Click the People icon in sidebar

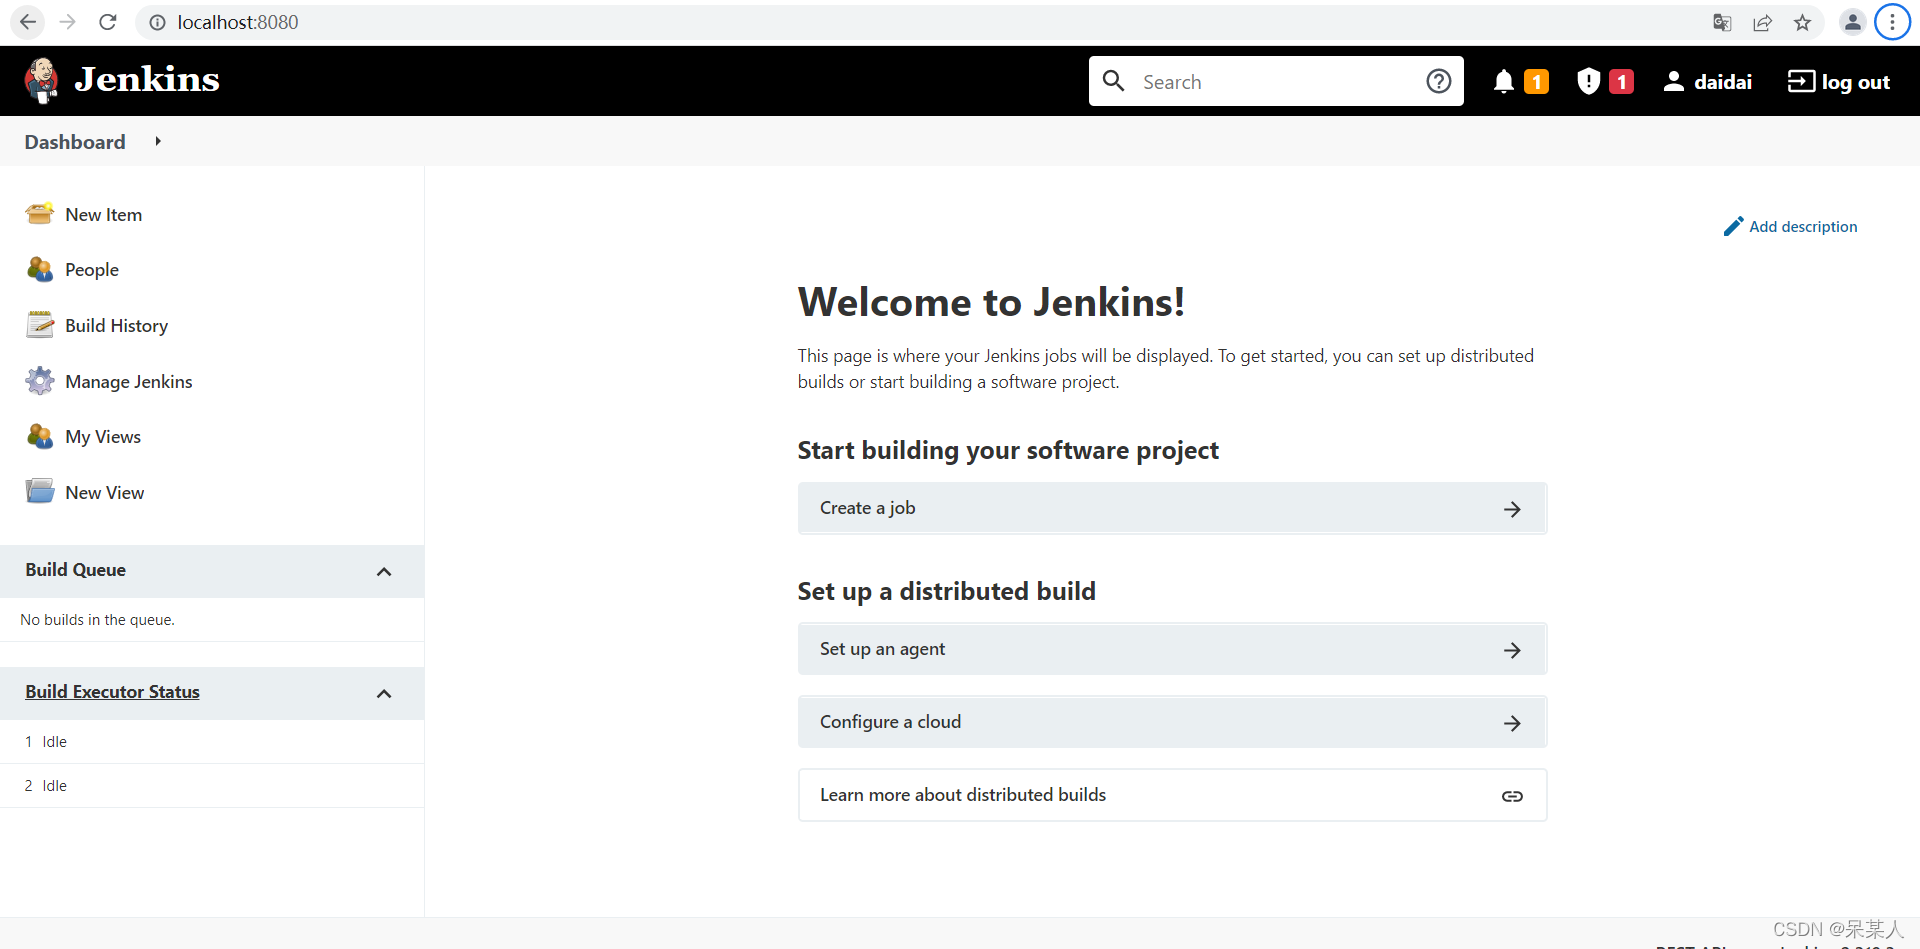[x=40, y=269]
